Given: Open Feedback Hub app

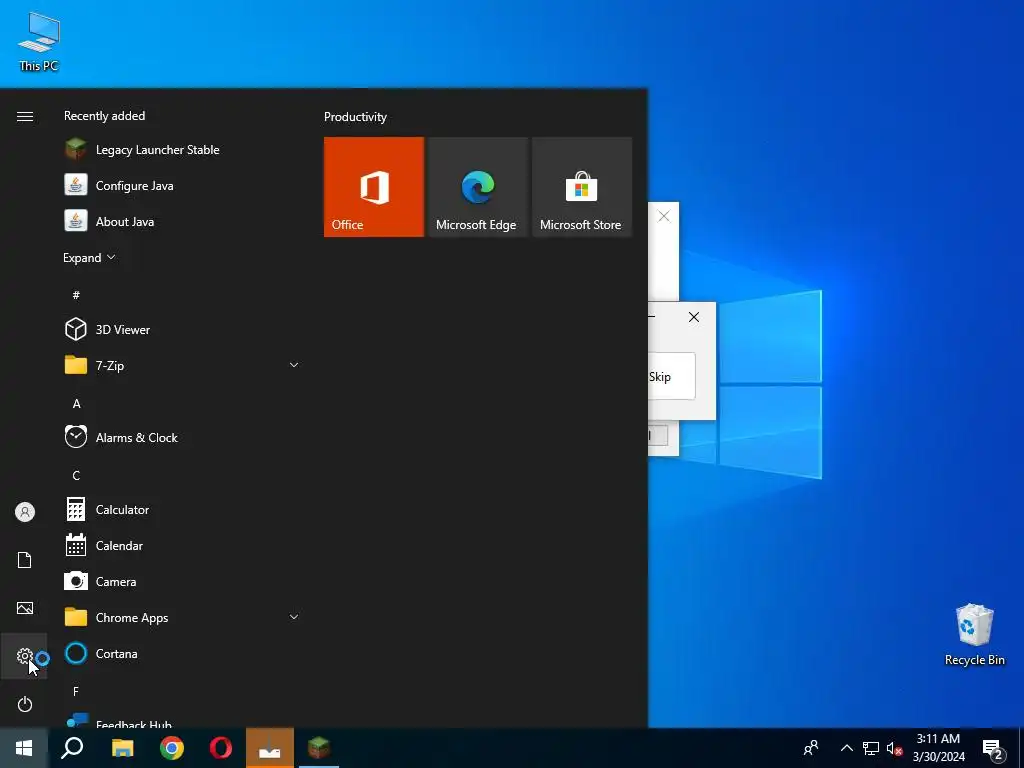Looking at the screenshot, I should [x=183, y=719].
